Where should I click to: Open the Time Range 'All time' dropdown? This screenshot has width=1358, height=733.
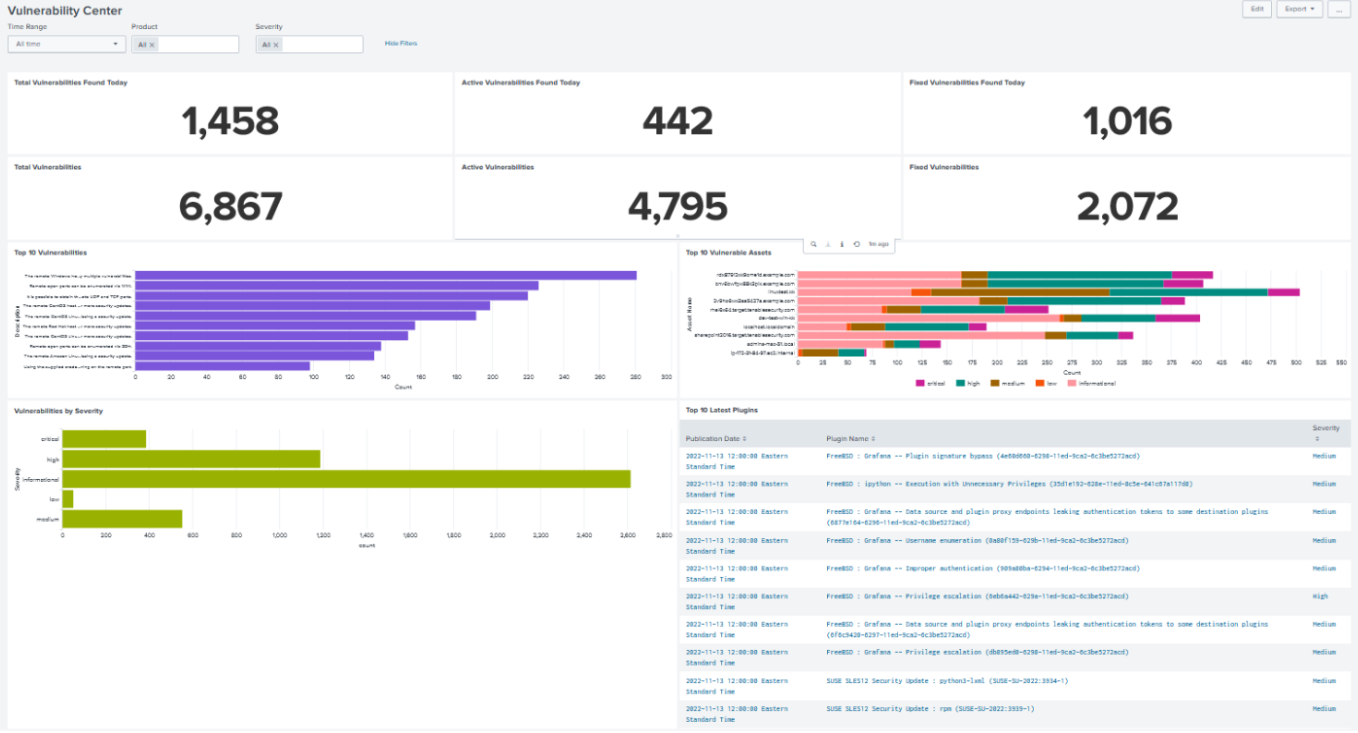pyautogui.click(x=66, y=44)
